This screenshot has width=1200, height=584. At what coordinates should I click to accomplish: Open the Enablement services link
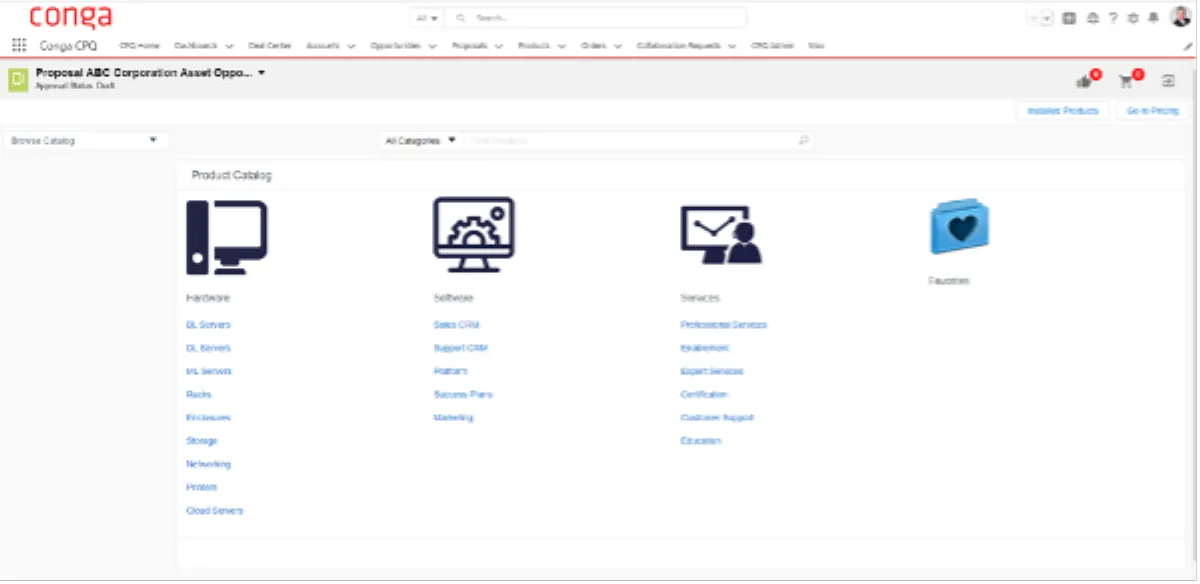click(x=704, y=348)
